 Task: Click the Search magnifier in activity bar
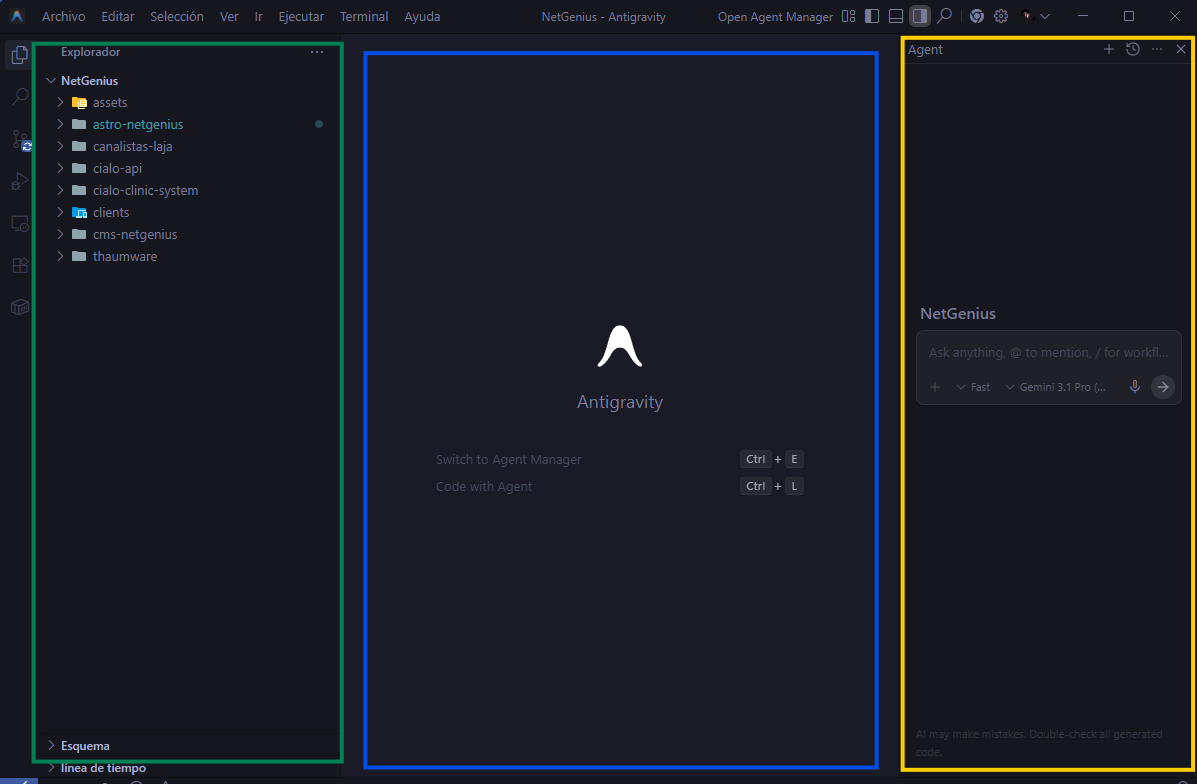[x=19, y=97]
